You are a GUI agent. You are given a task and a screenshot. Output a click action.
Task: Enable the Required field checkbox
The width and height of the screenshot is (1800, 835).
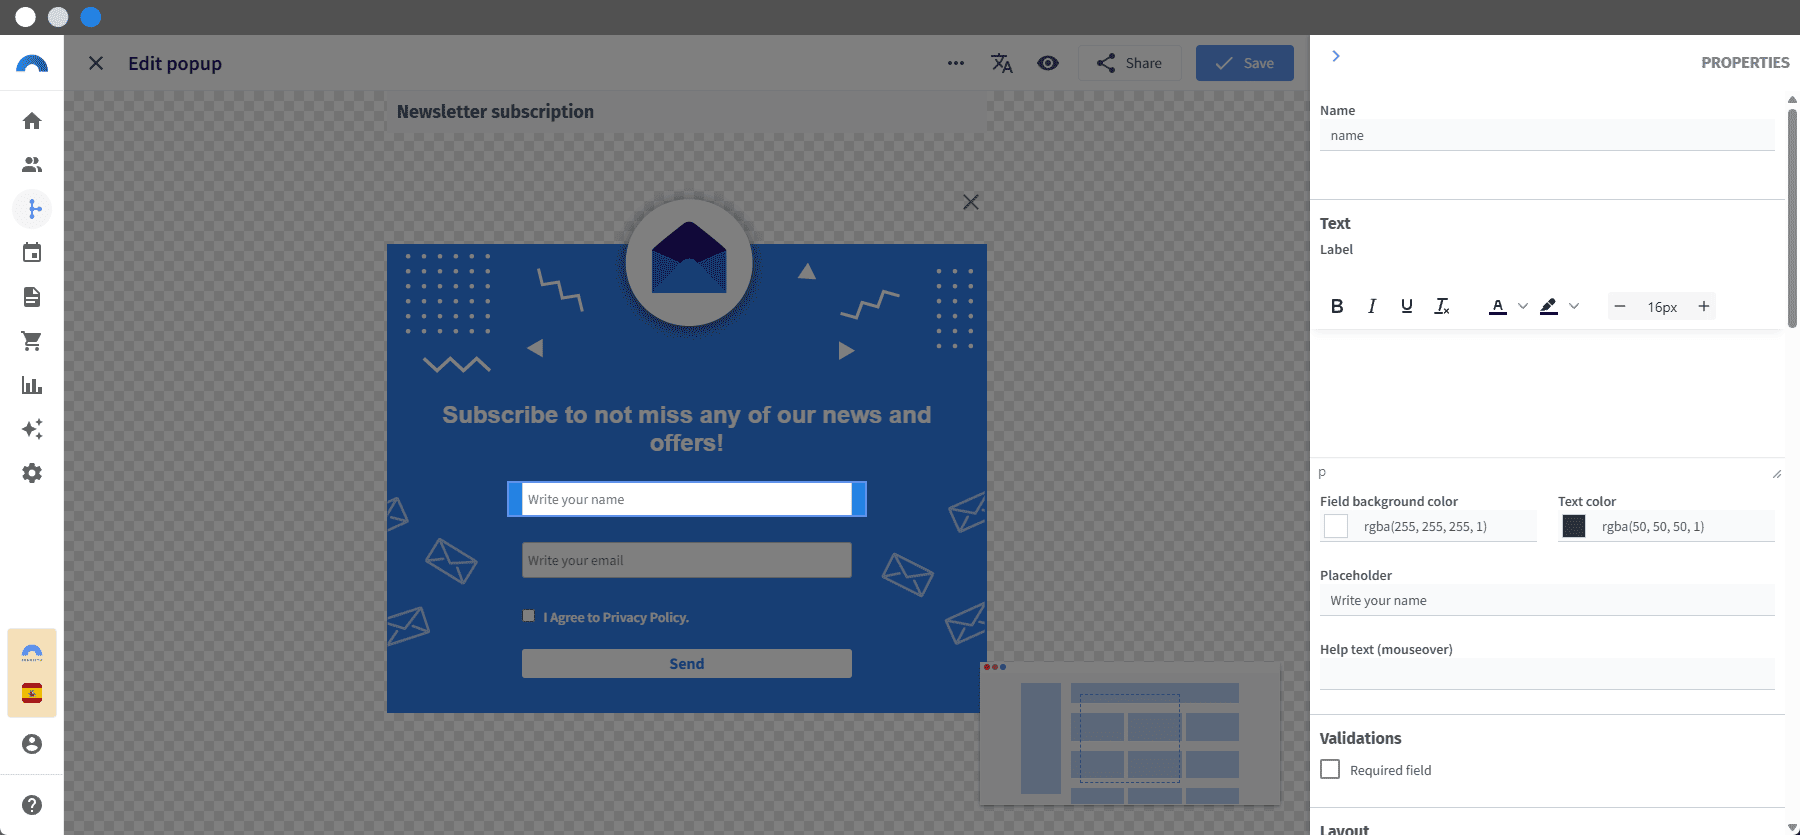point(1330,769)
